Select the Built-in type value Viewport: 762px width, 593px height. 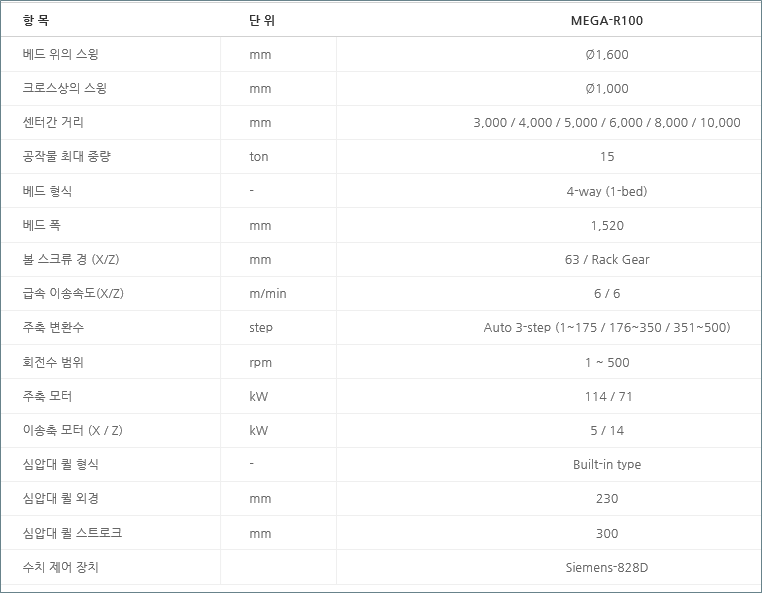click(x=606, y=464)
